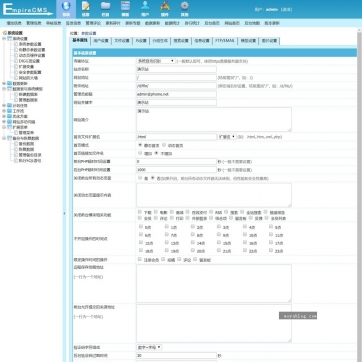This screenshot has height=362, width=362.
Task: Click the 首页文件扩展名 .html input
Action: pyautogui.click(x=176, y=137)
